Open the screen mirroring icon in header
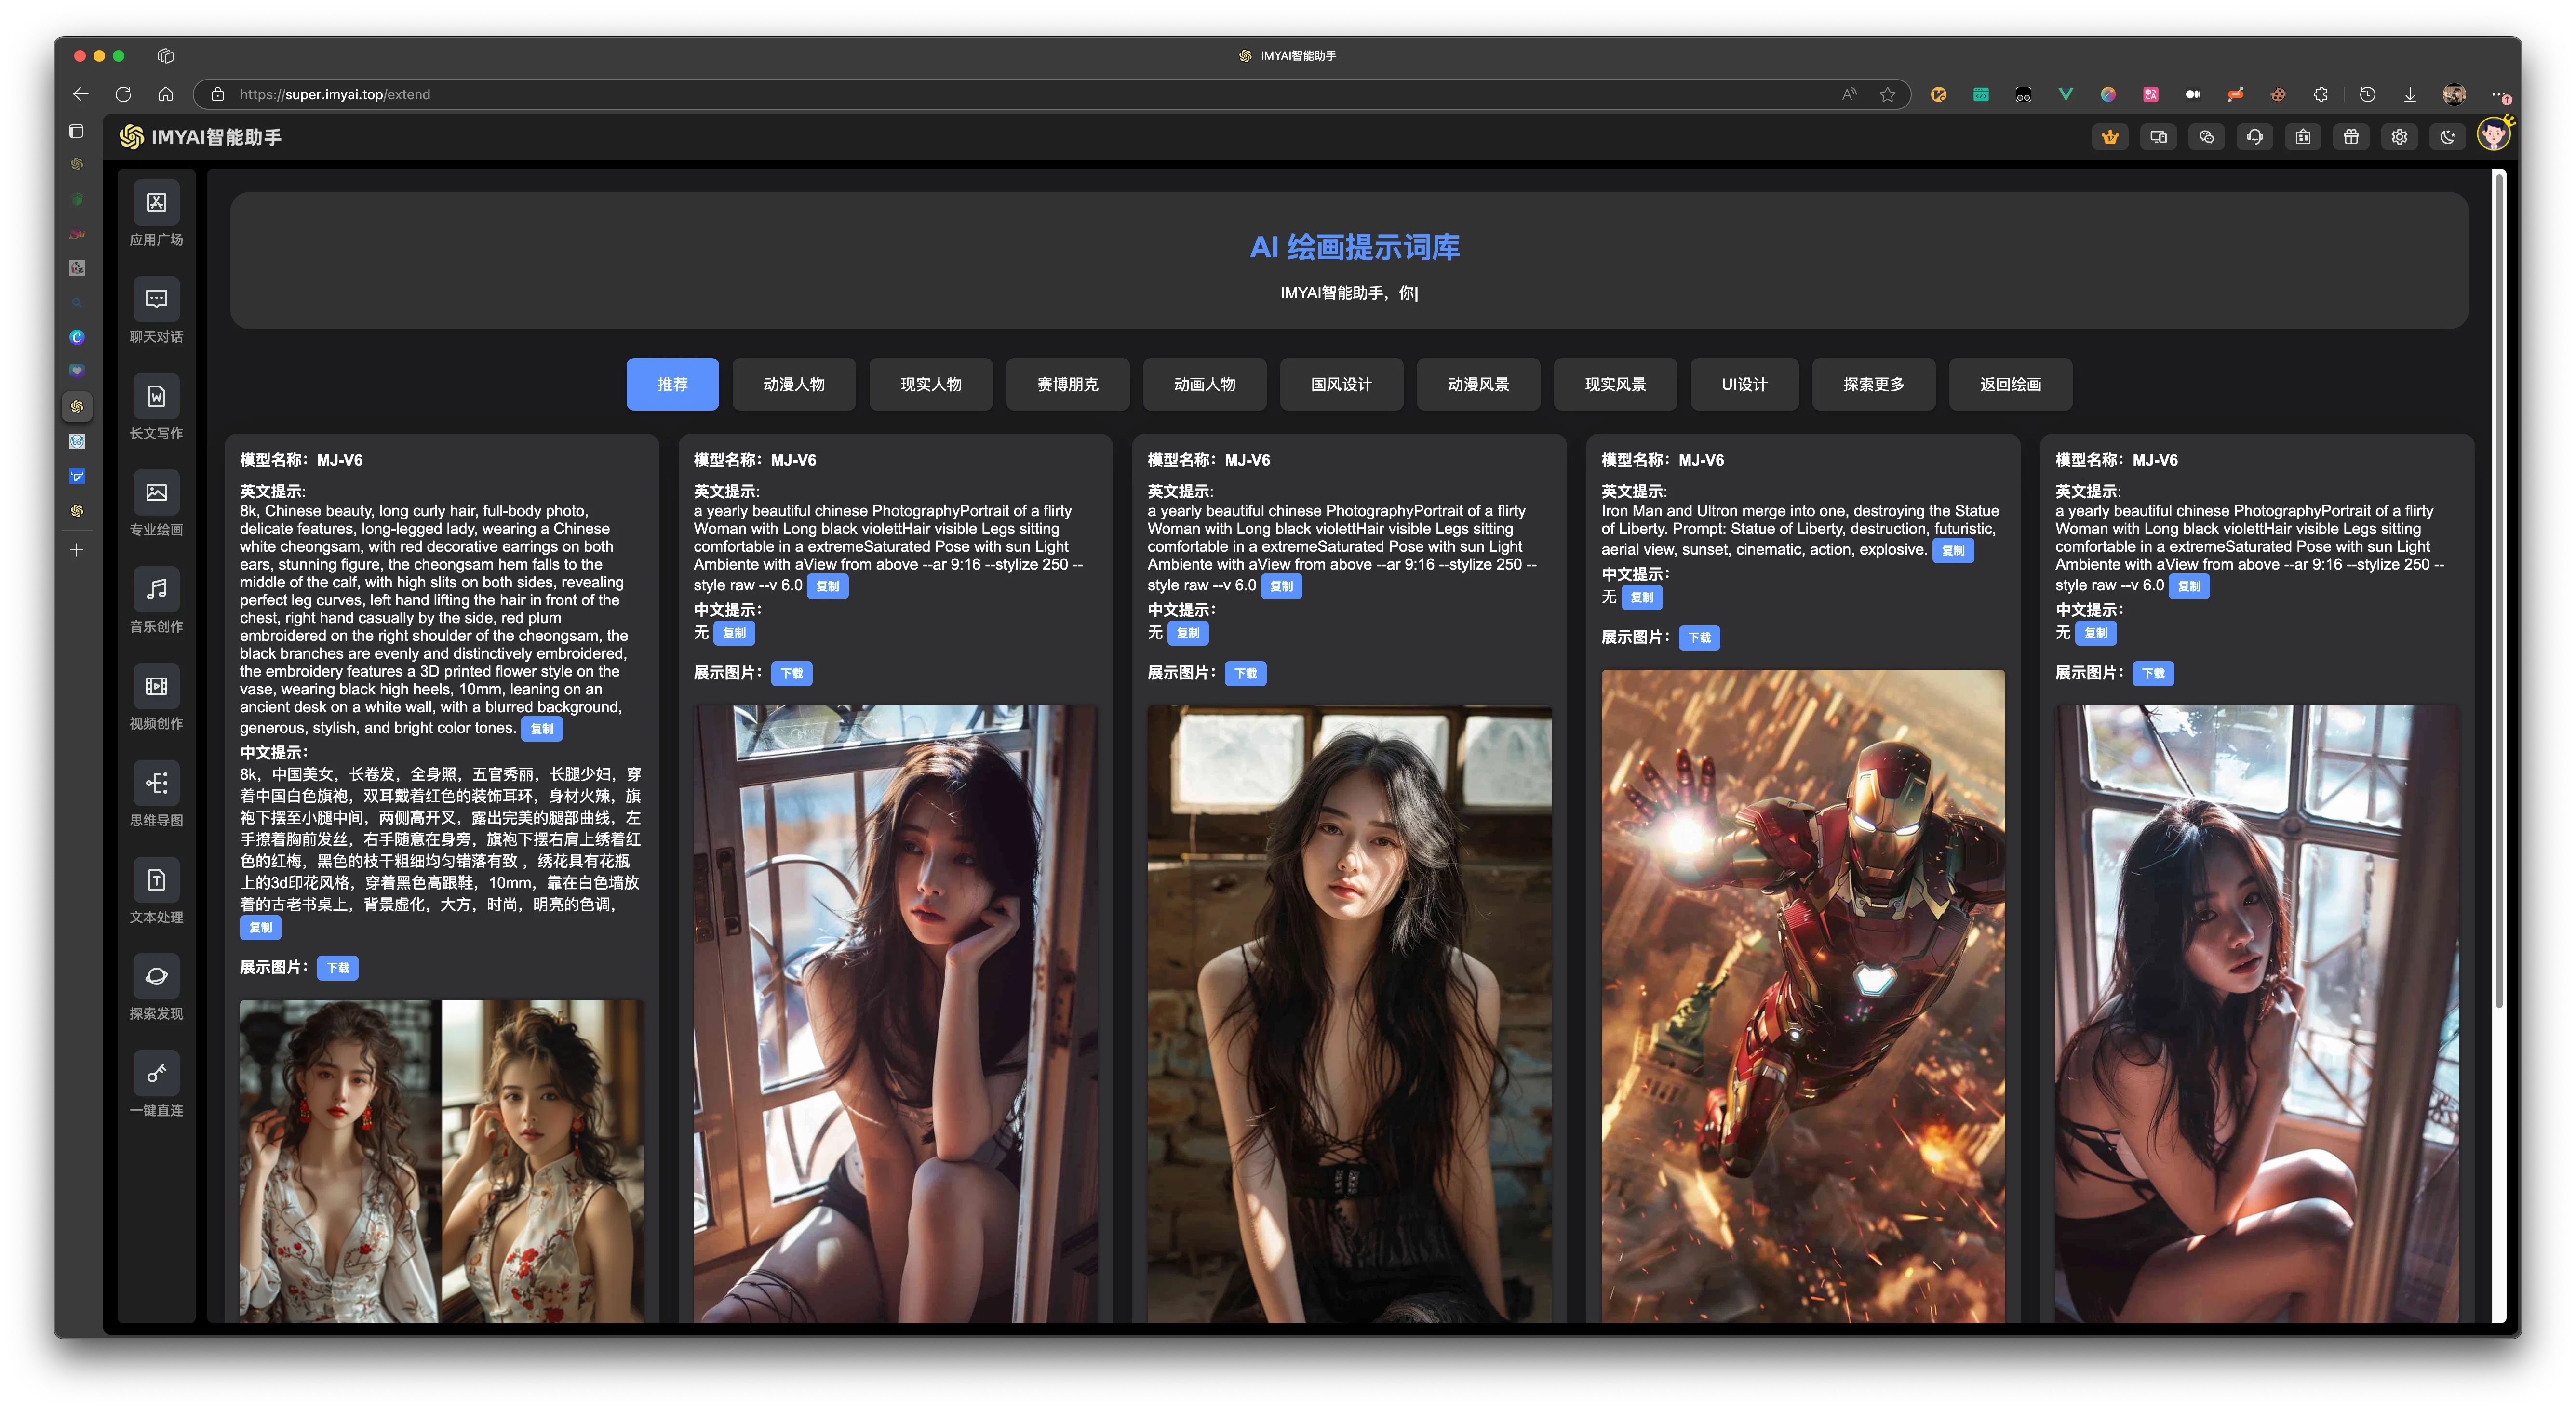This screenshot has height=1410, width=2576. (2158, 137)
